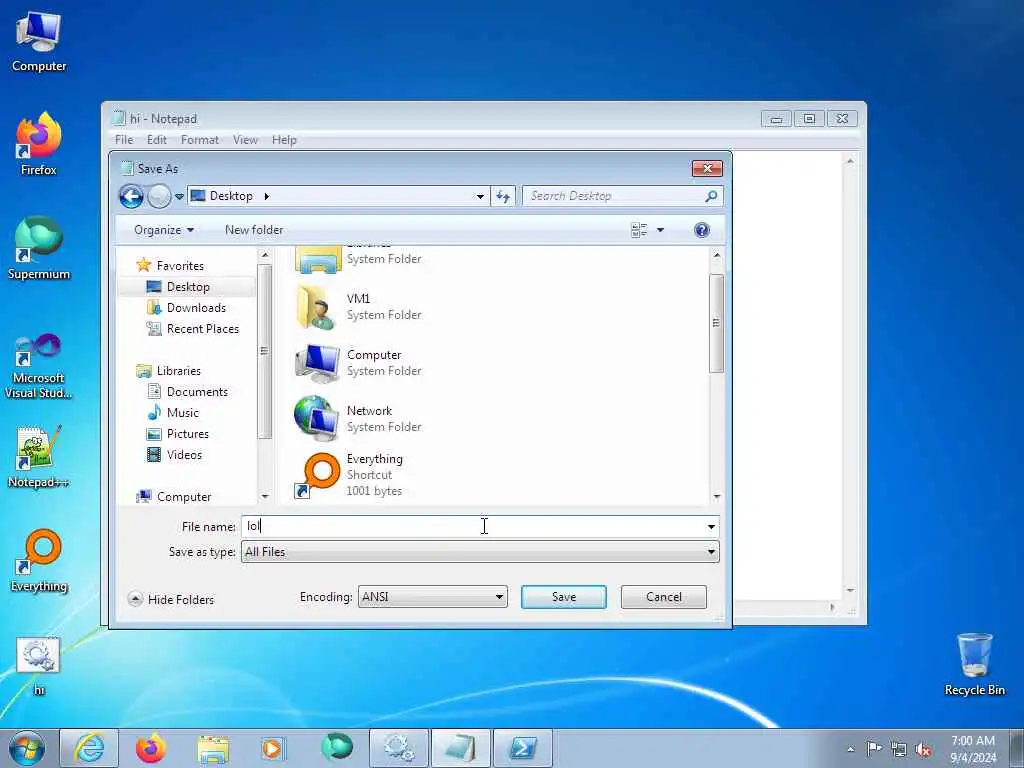Viewport: 1024px width, 768px height.
Task: Click the Forward arrow in Save As dialog
Action: [159, 196]
